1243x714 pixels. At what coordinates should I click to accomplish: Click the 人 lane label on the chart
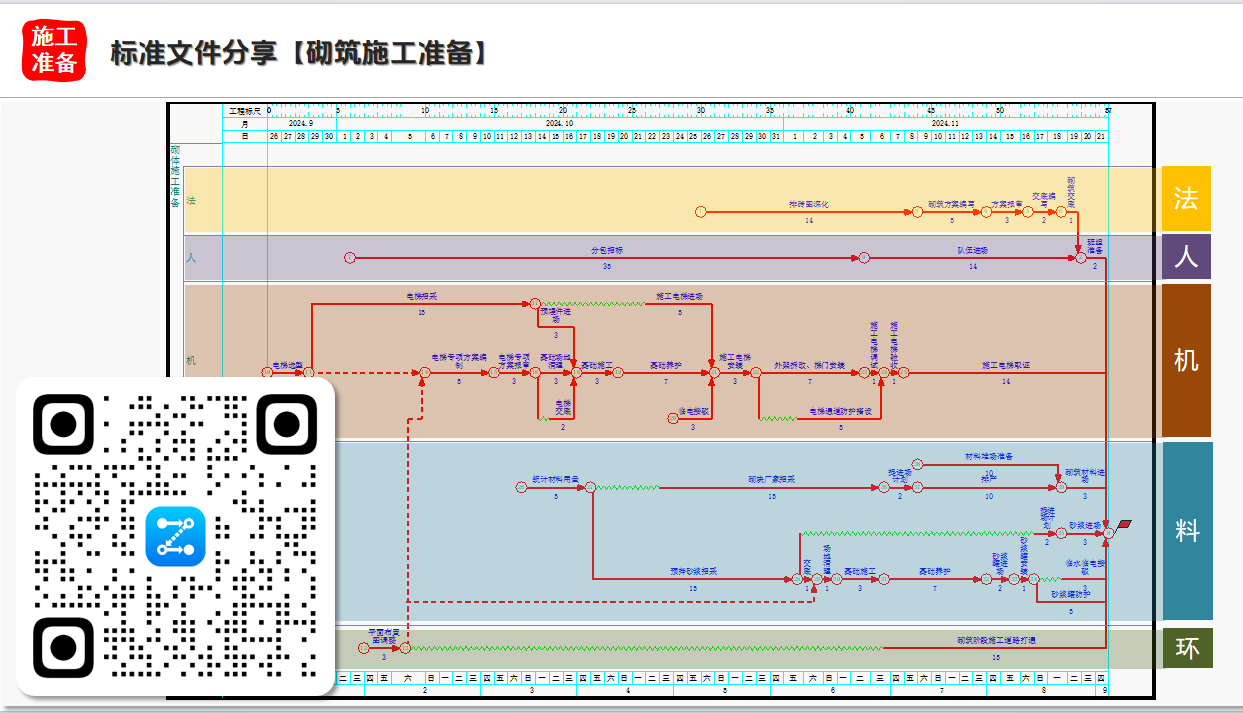191,258
